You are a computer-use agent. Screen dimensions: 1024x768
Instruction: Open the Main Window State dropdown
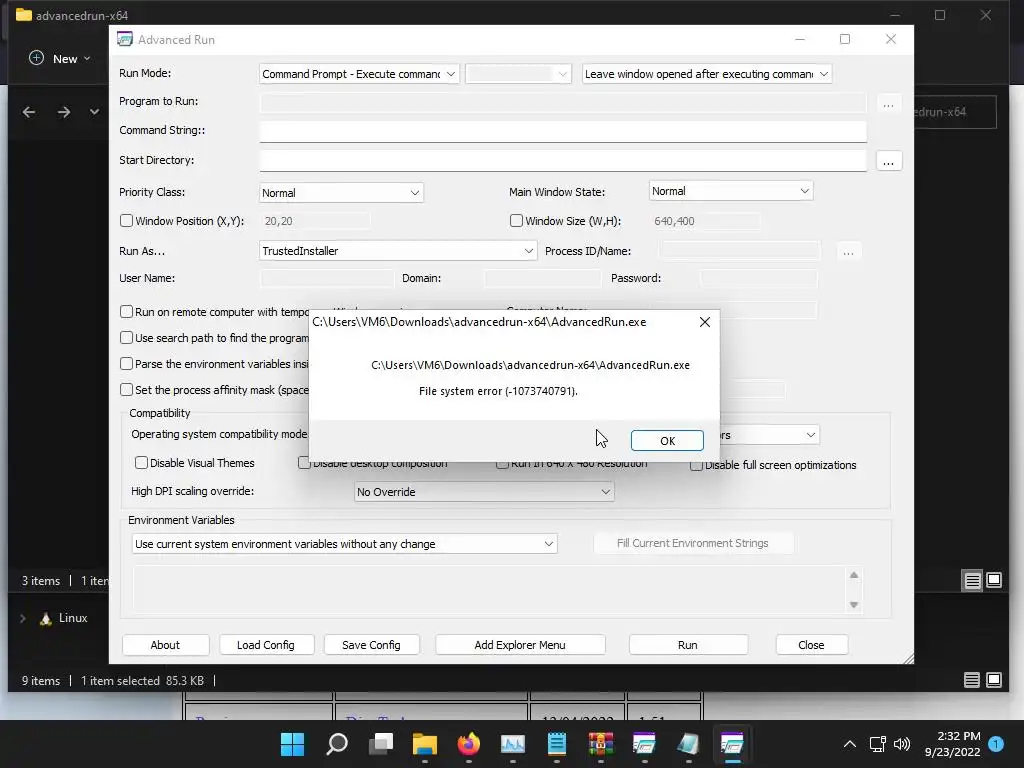click(x=731, y=191)
